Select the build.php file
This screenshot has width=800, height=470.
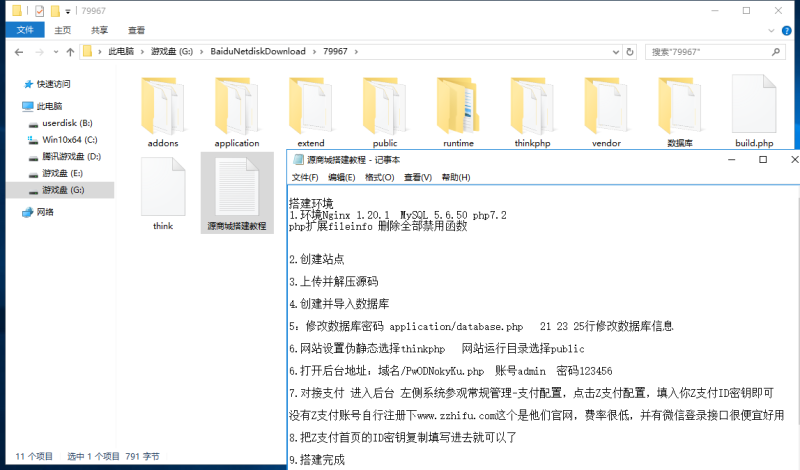(754, 112)
